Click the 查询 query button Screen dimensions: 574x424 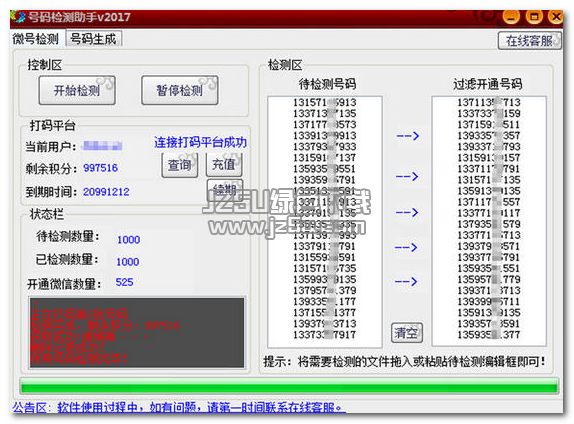(180, 165)
